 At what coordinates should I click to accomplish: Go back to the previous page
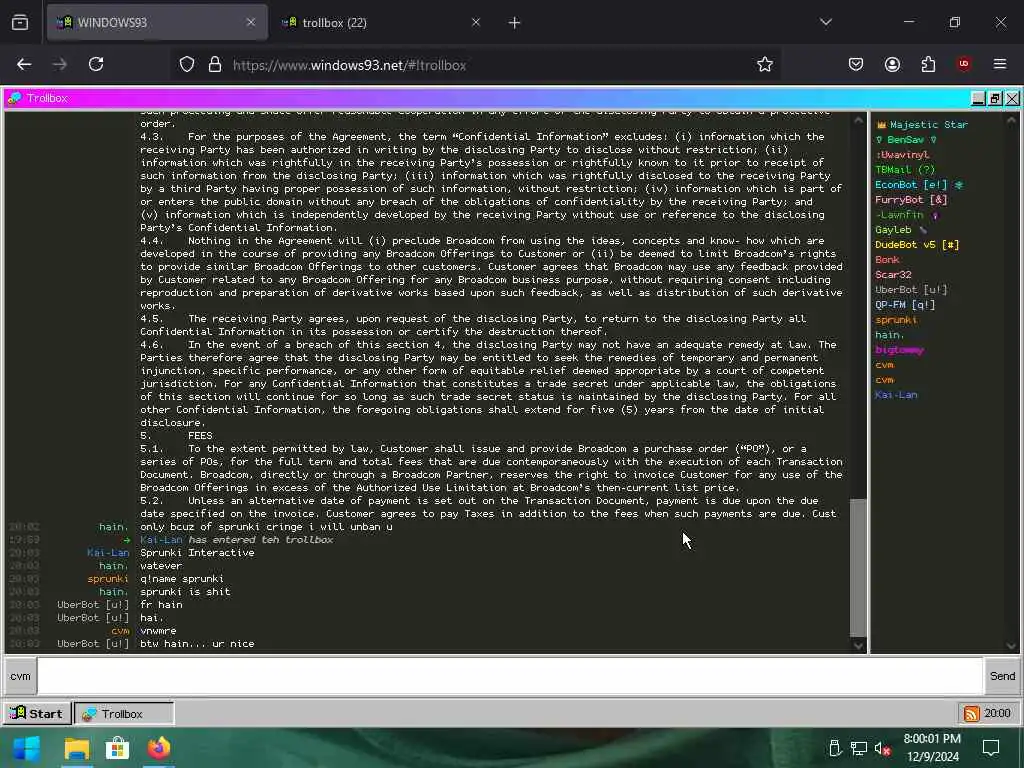24,64
